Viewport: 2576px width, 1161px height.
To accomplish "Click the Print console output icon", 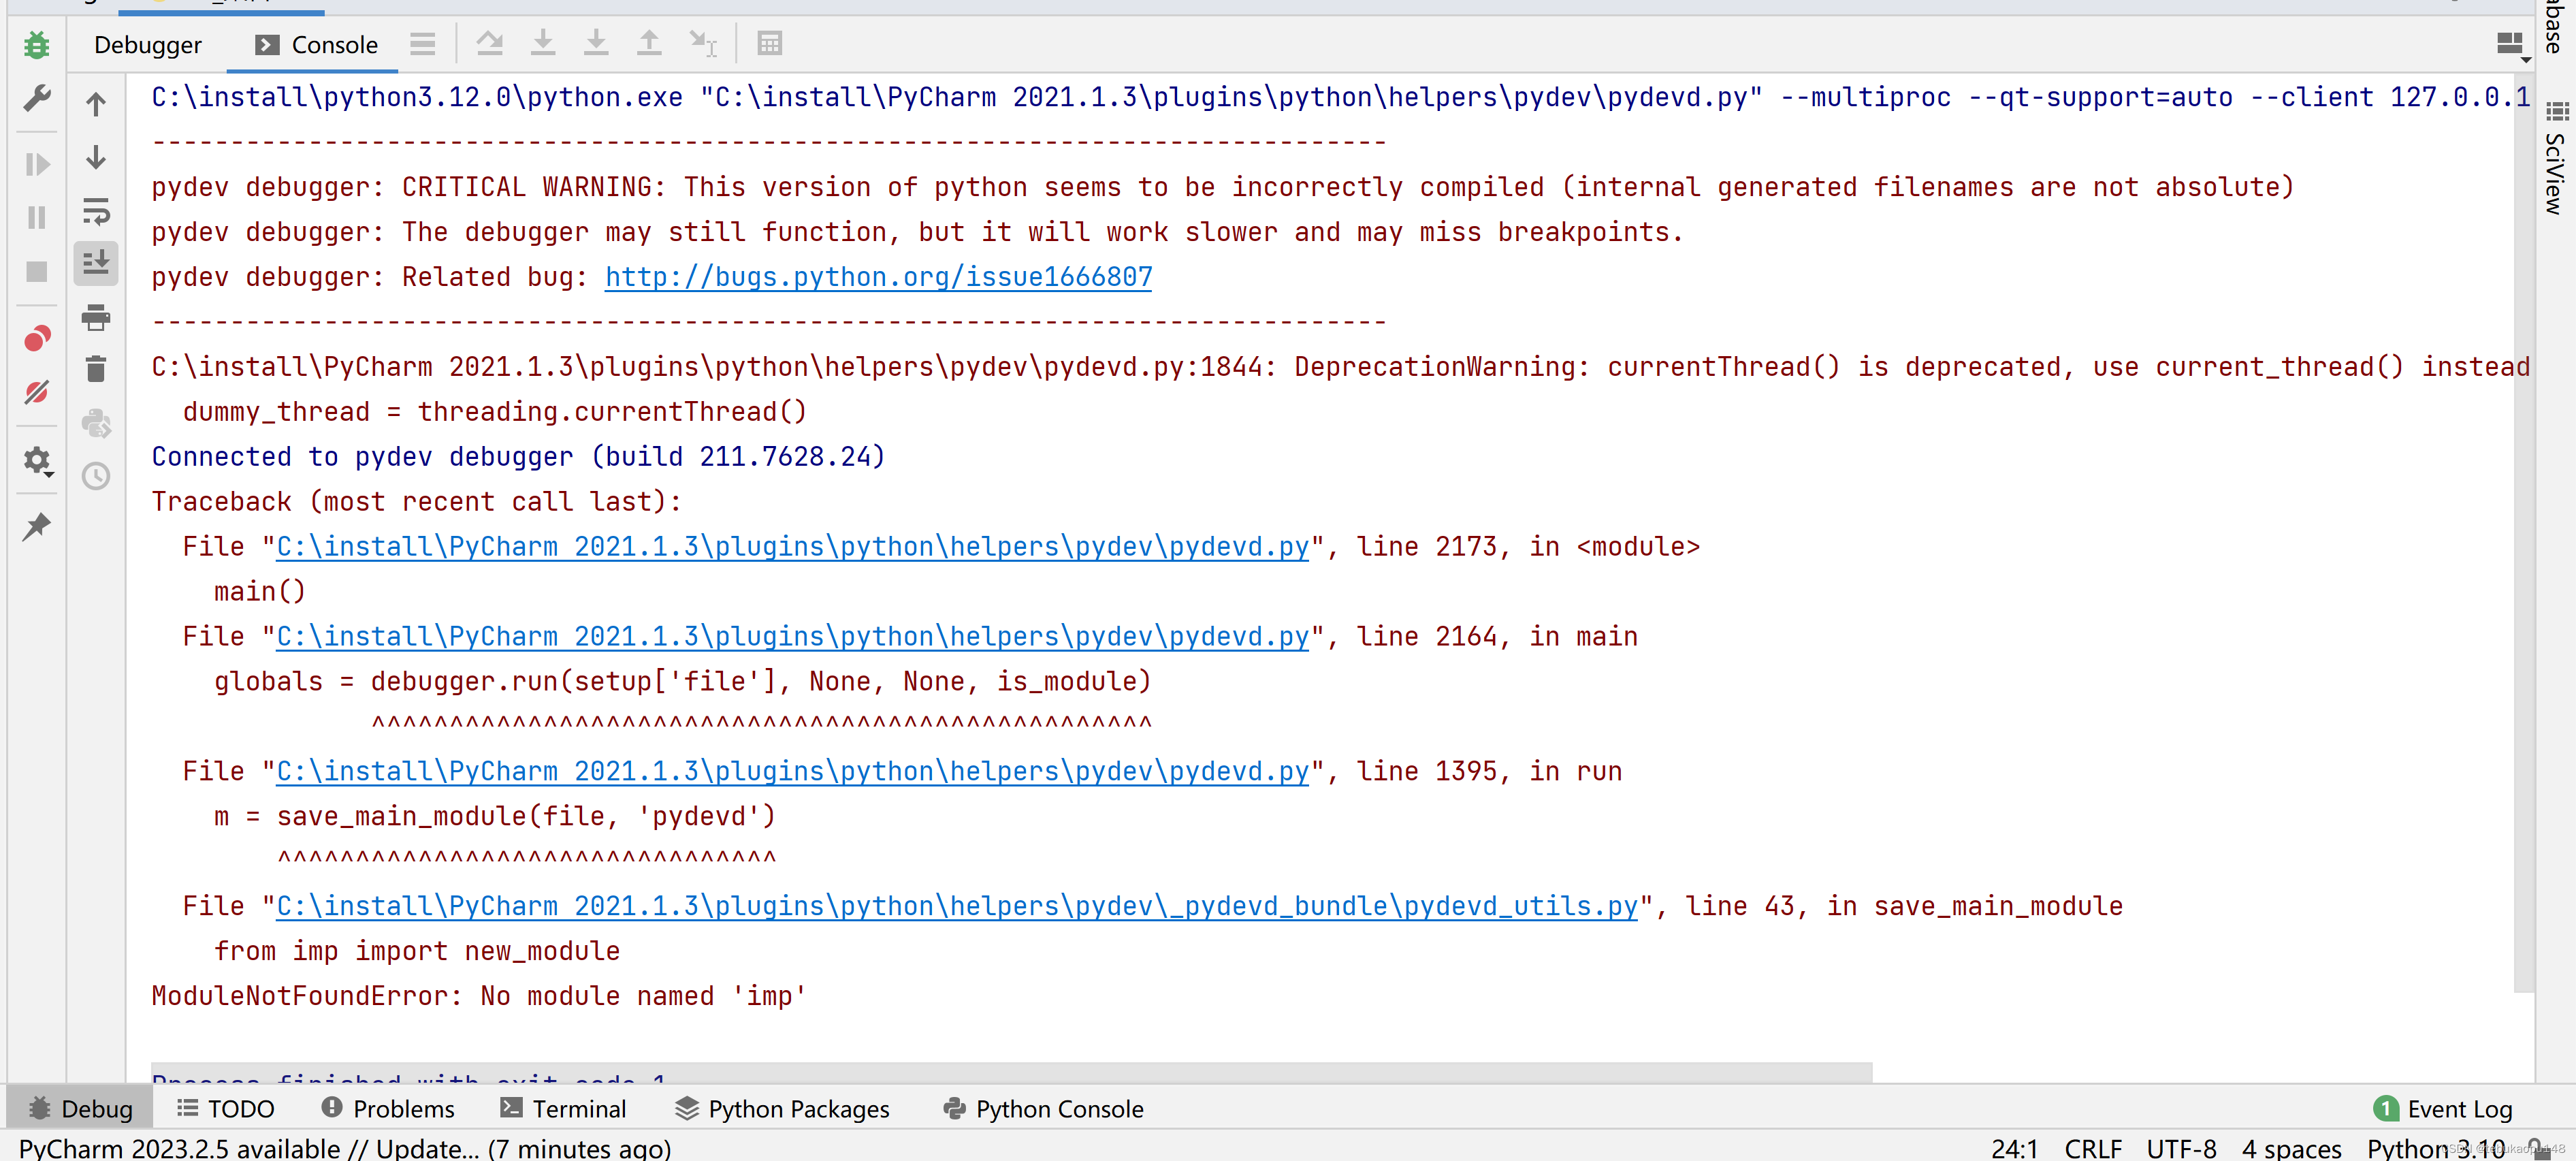I will click(96, 318).
